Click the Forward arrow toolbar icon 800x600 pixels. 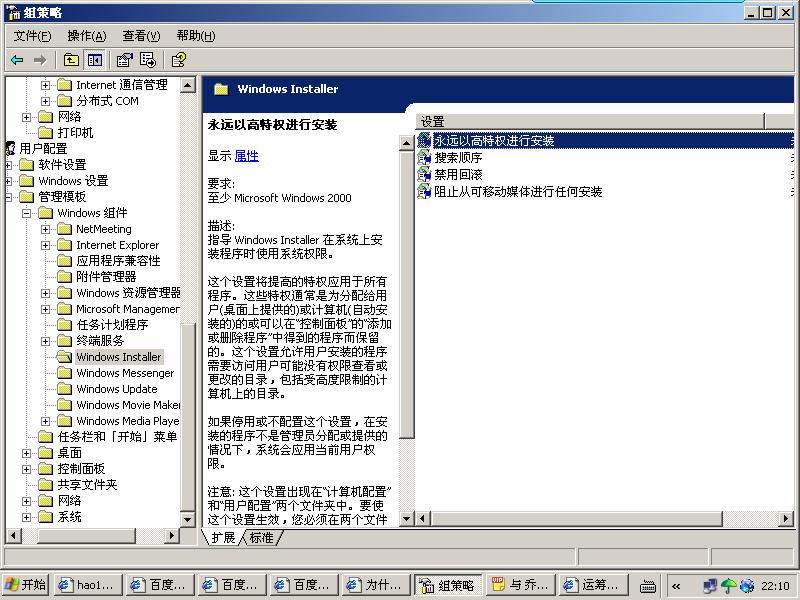40,60
